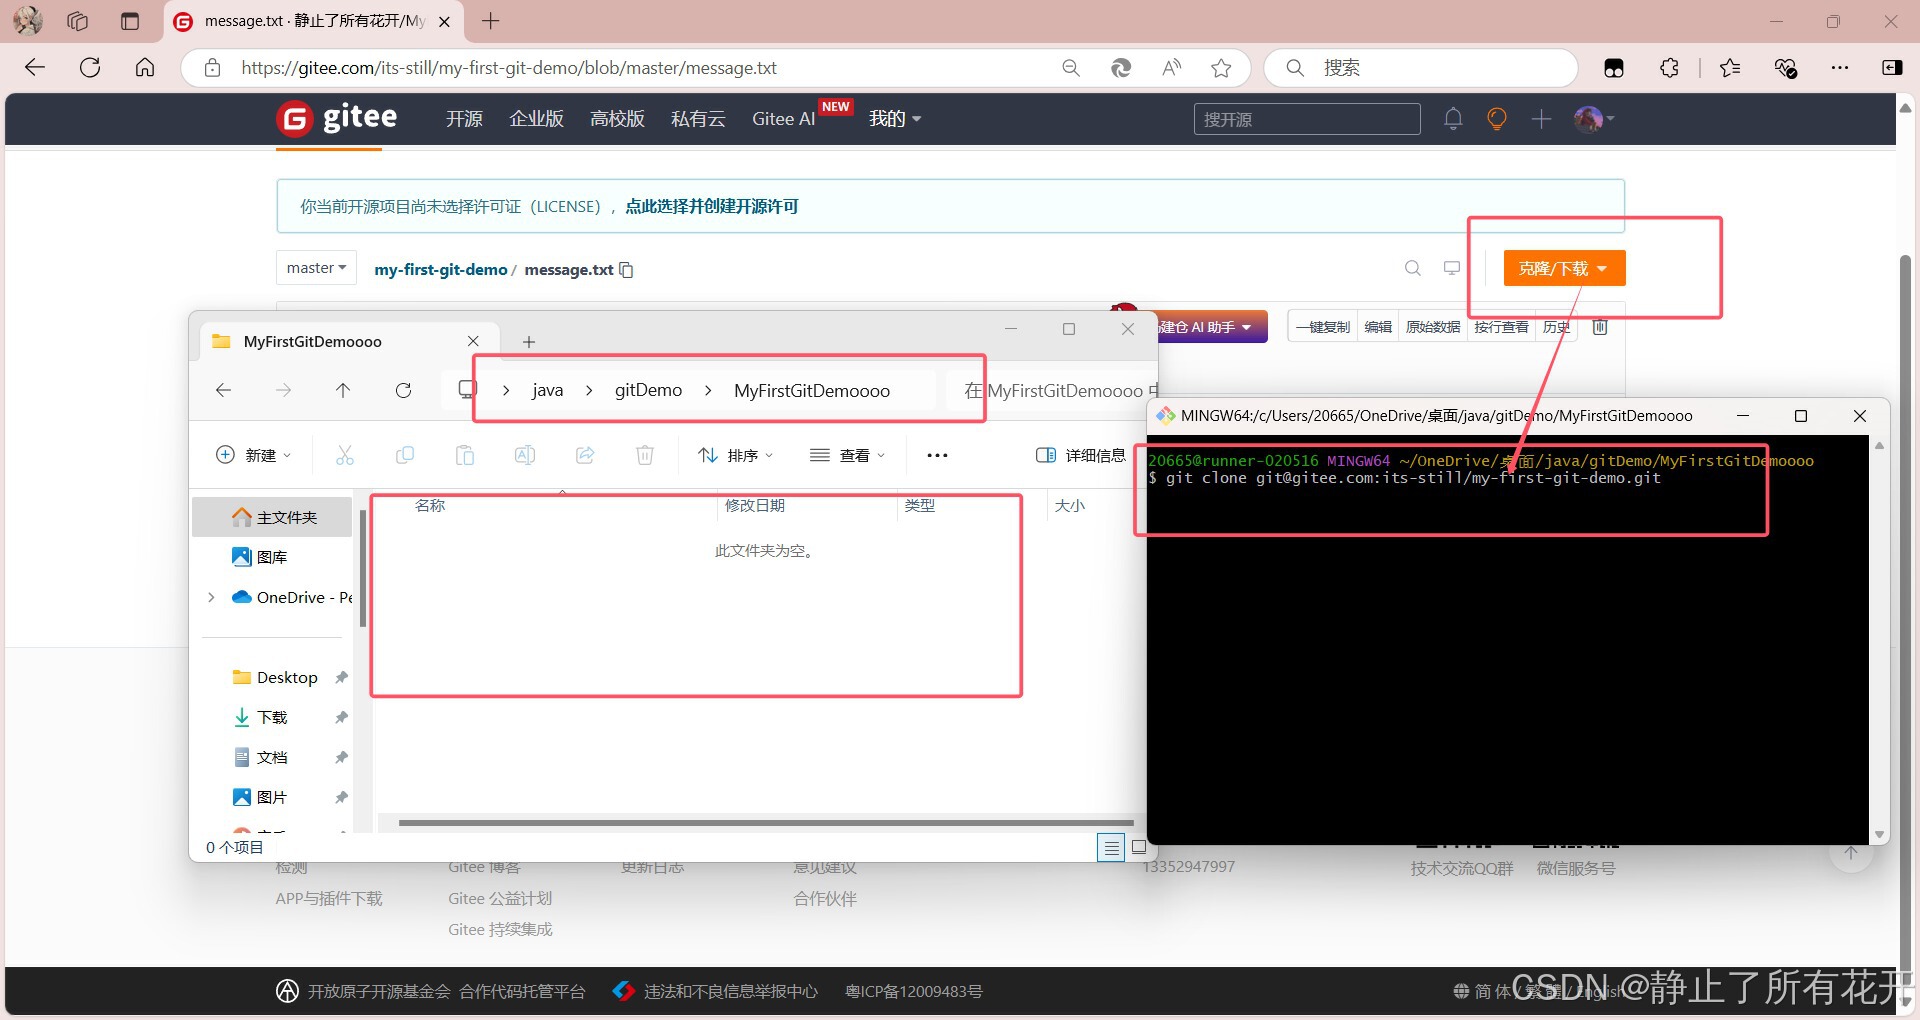
Task: Select 主文件夹 in Explorer sidebar
Action: coord(273,517)
